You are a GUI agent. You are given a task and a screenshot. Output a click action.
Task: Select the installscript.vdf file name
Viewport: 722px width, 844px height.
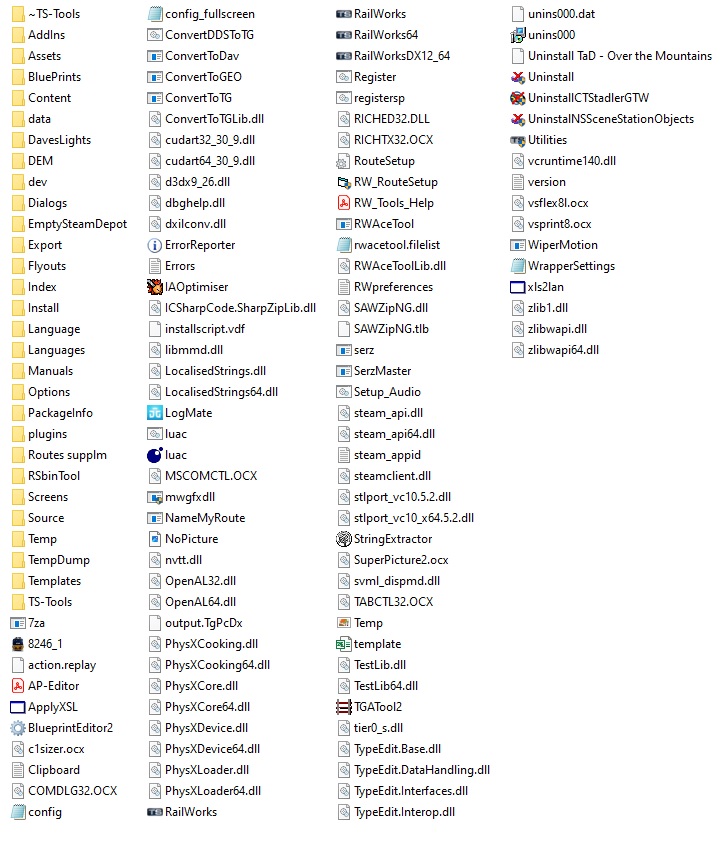tap(205, 329)
